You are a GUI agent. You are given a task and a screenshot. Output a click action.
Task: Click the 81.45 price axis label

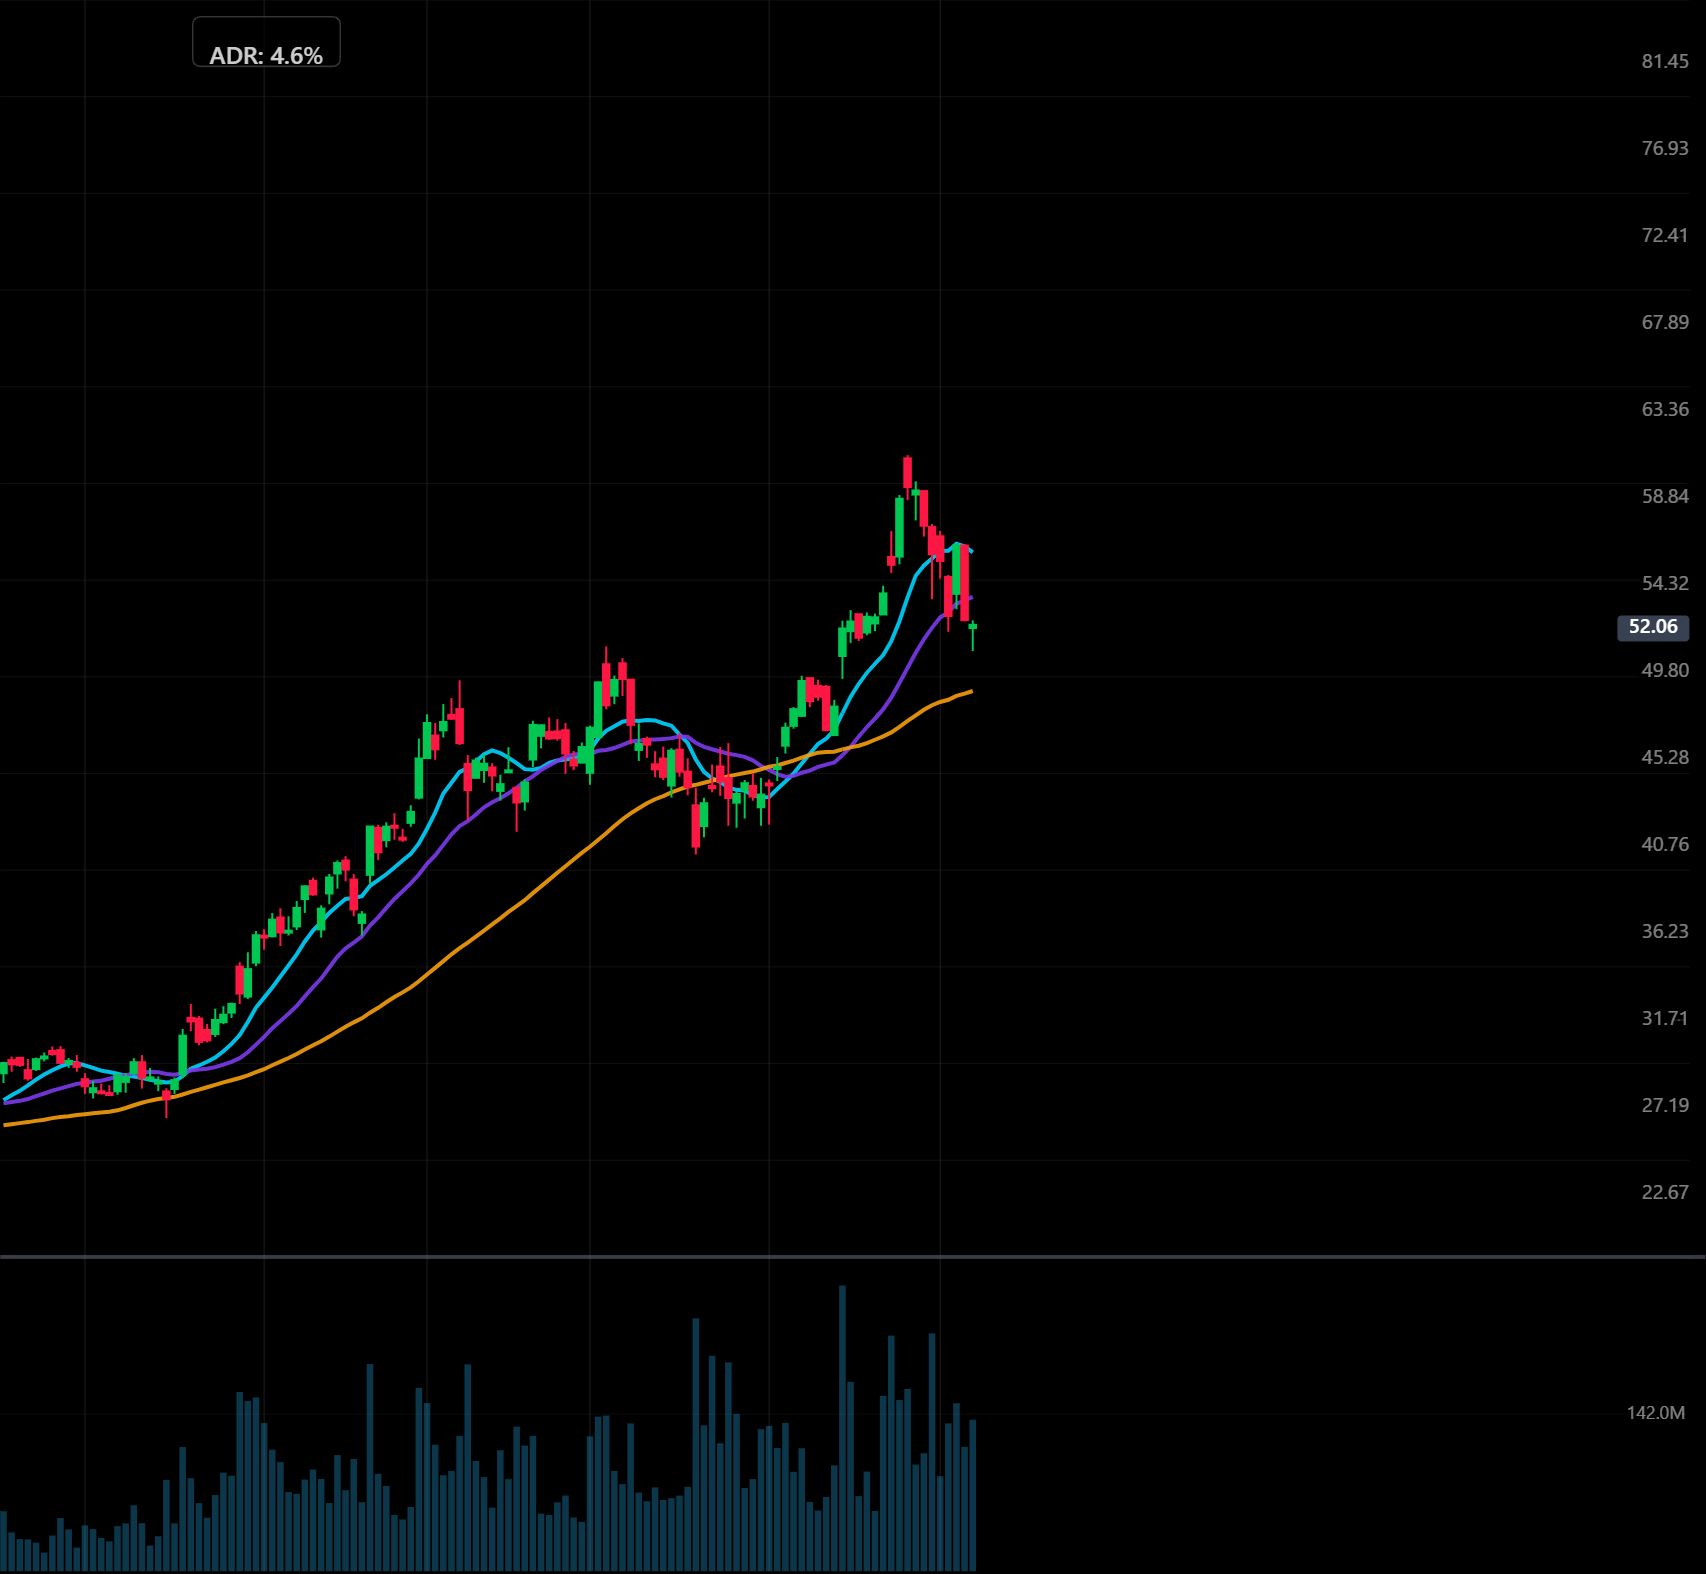1664,61
